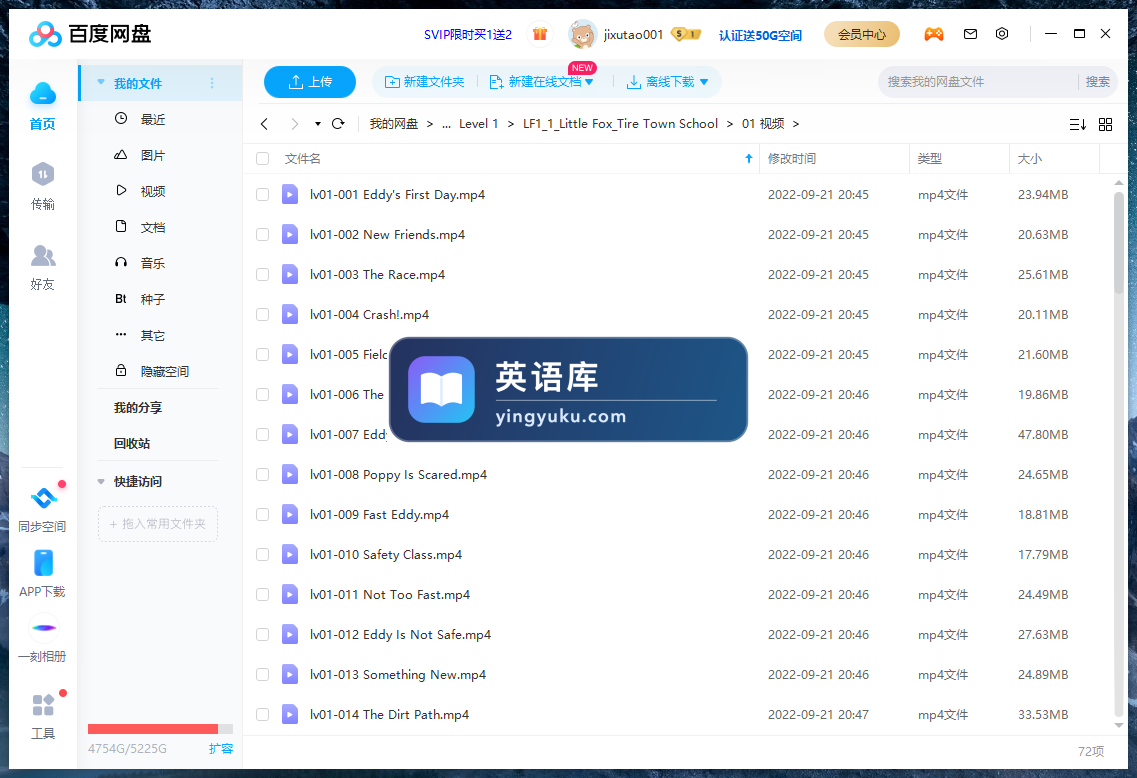1137x778 pixels.
Task: Check the box for lv01-008 Poppy Is Scared
Action: pos(262,475)
